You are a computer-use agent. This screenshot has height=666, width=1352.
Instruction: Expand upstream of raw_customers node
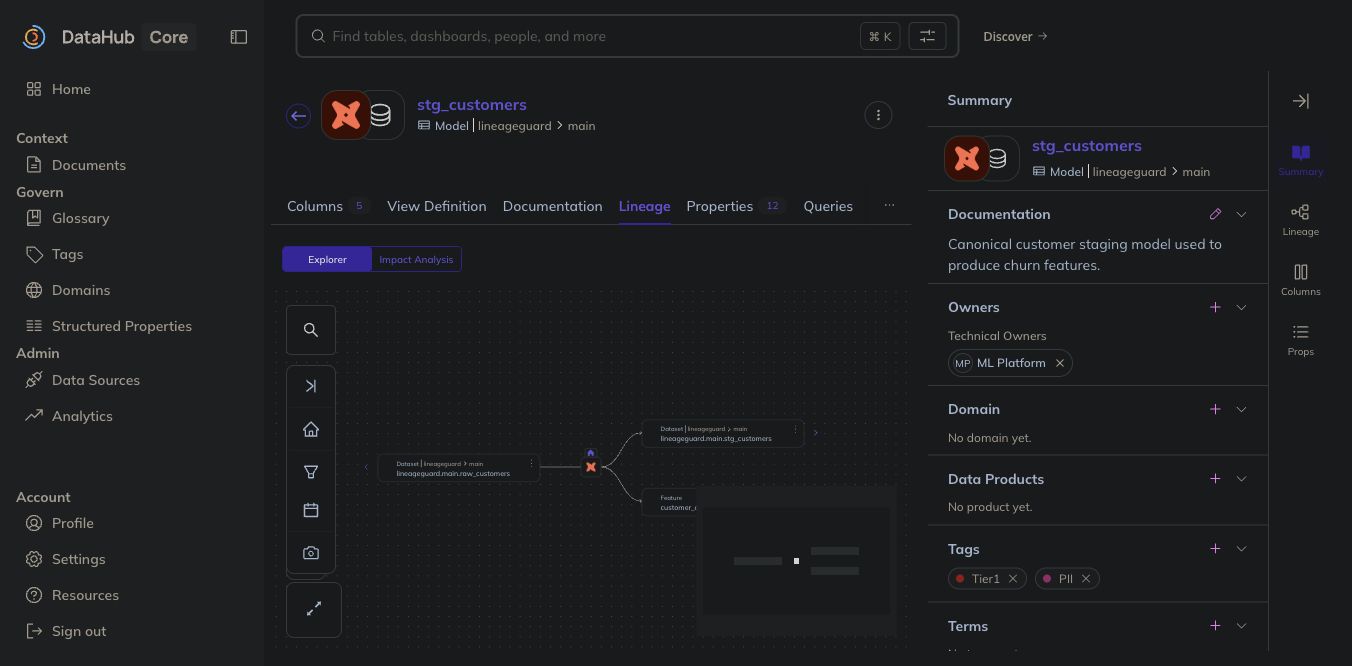point(366,467)
